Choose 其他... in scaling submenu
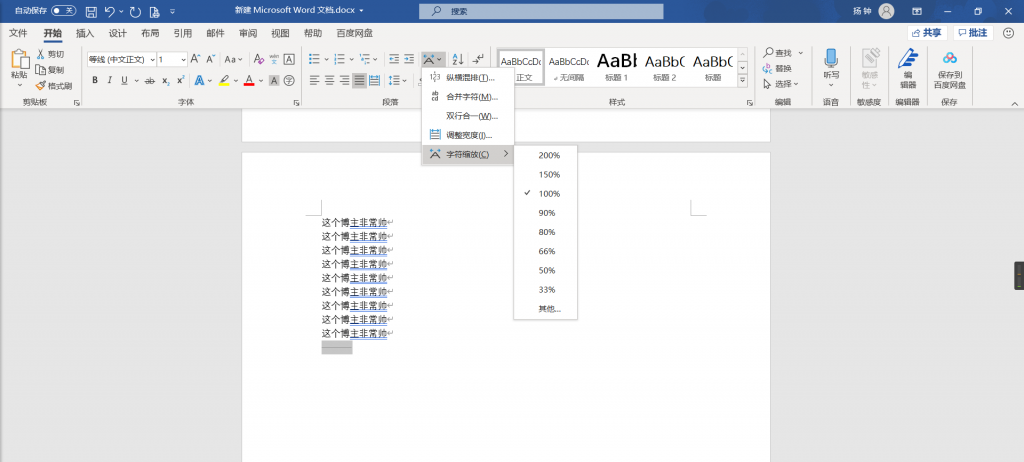1024x462 pixels. [x=545, y=309]
